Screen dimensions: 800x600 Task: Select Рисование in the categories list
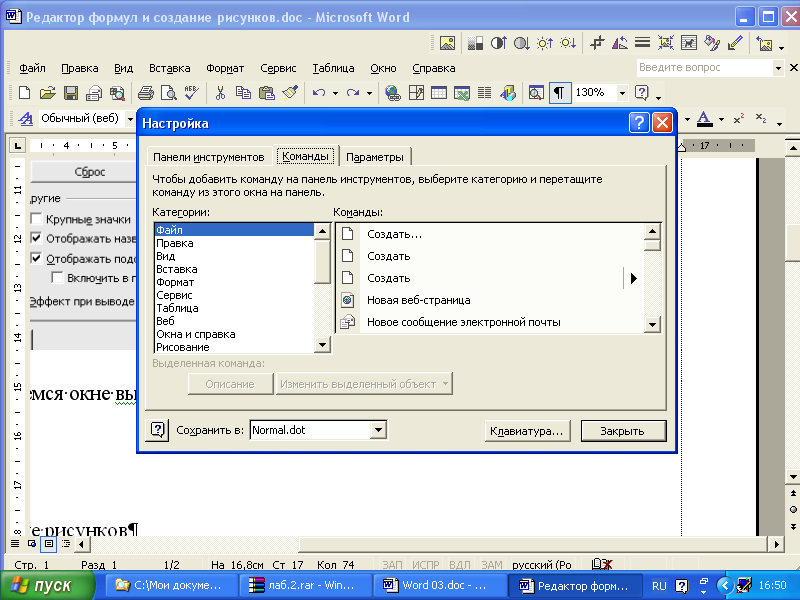(234, 347)
